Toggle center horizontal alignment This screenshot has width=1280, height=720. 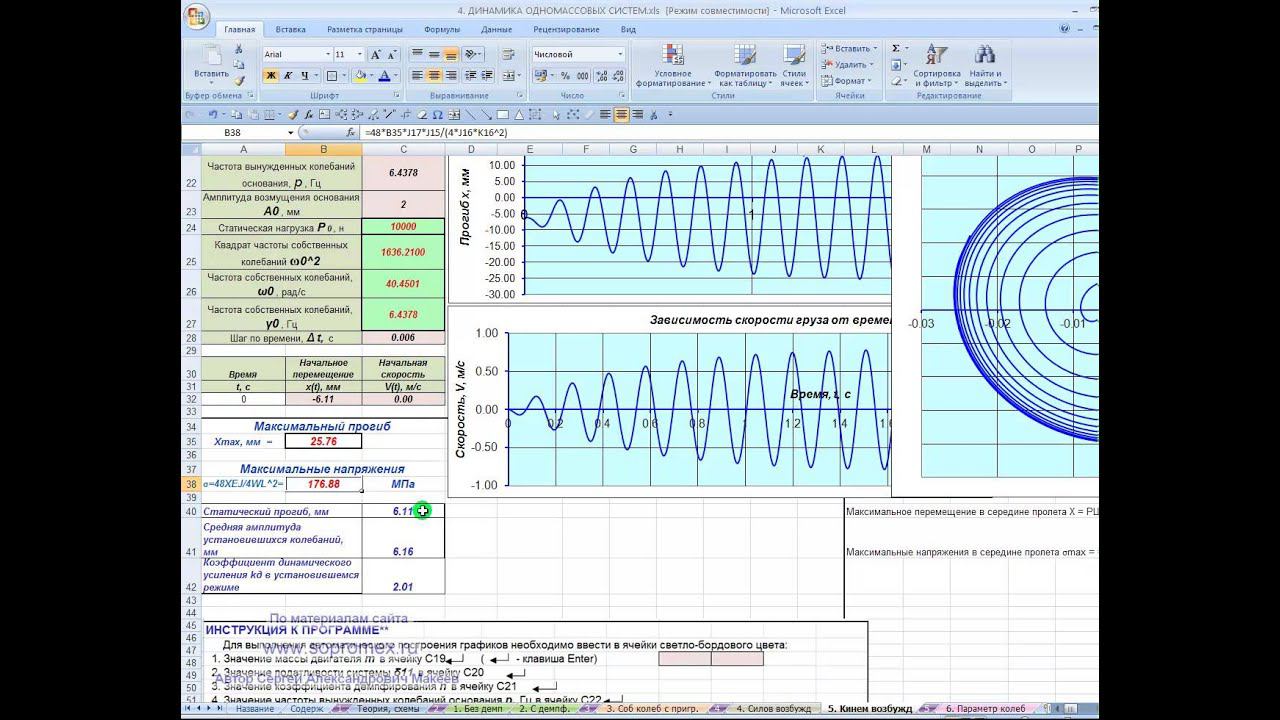pyautogui.click(x=434, y=76)
